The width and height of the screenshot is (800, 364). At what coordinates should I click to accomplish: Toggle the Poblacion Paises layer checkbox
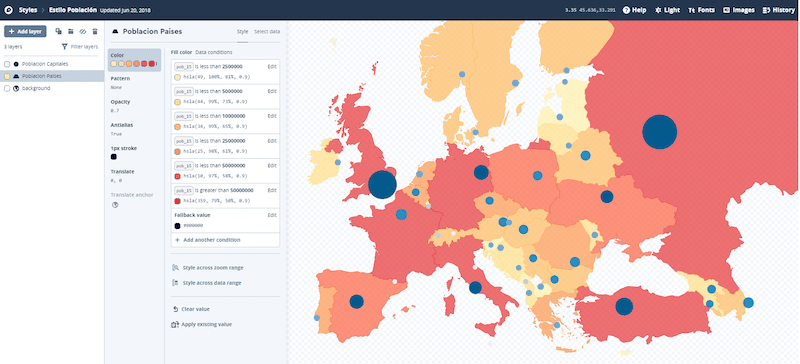pyautogui.click(x=7, y=76)
